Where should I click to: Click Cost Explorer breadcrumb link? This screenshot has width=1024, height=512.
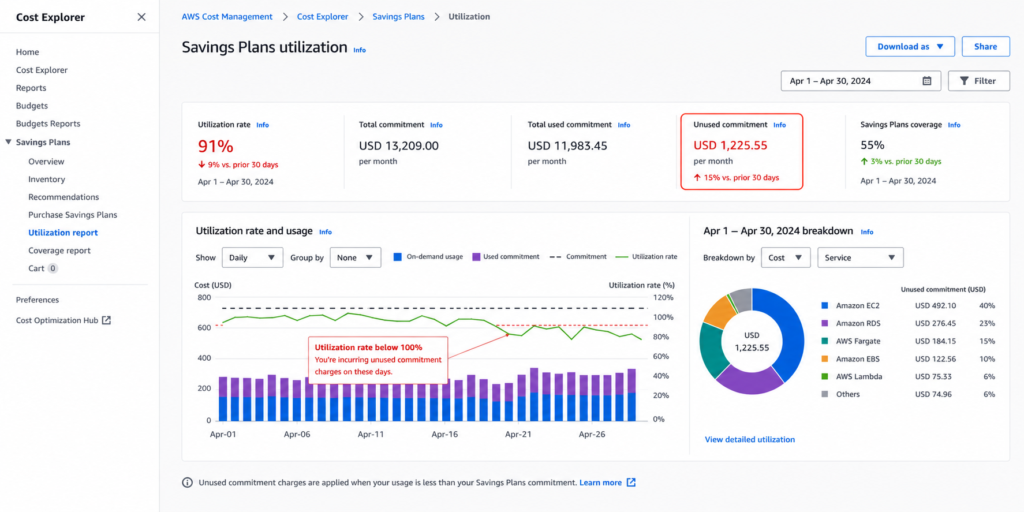(323, 16)
